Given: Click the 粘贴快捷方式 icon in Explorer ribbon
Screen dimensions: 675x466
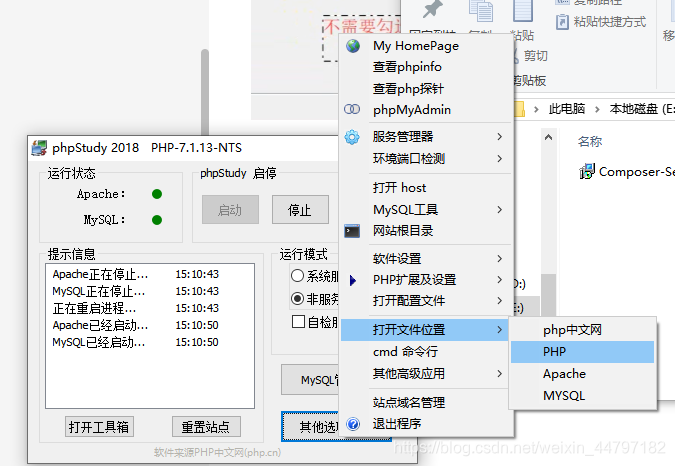Looking at the screenshot, I should click(562, 22).
